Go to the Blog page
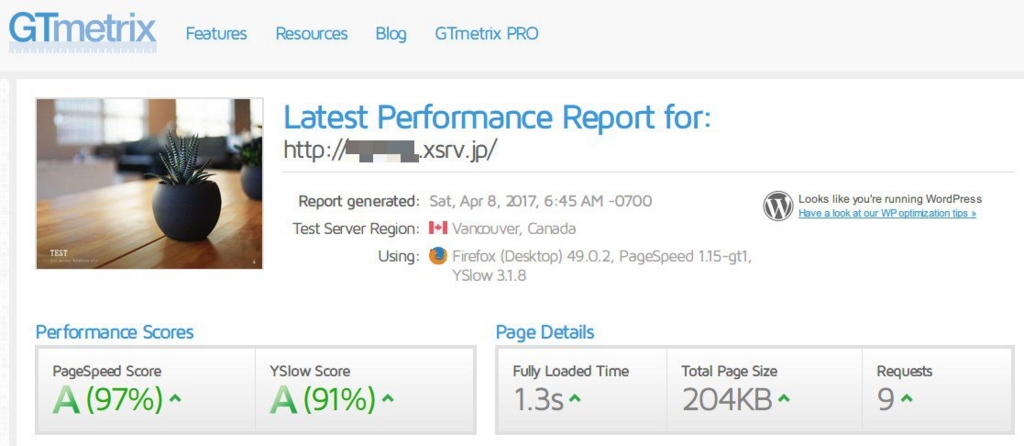Viewport: 1024px width, 446px height. [x=391, y=33]
